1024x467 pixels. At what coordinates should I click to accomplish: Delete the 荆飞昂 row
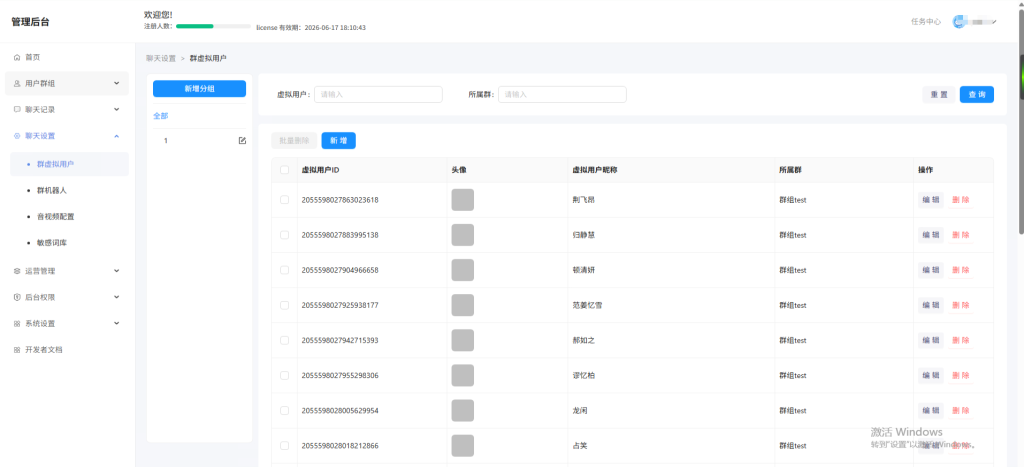pos(961,200)
